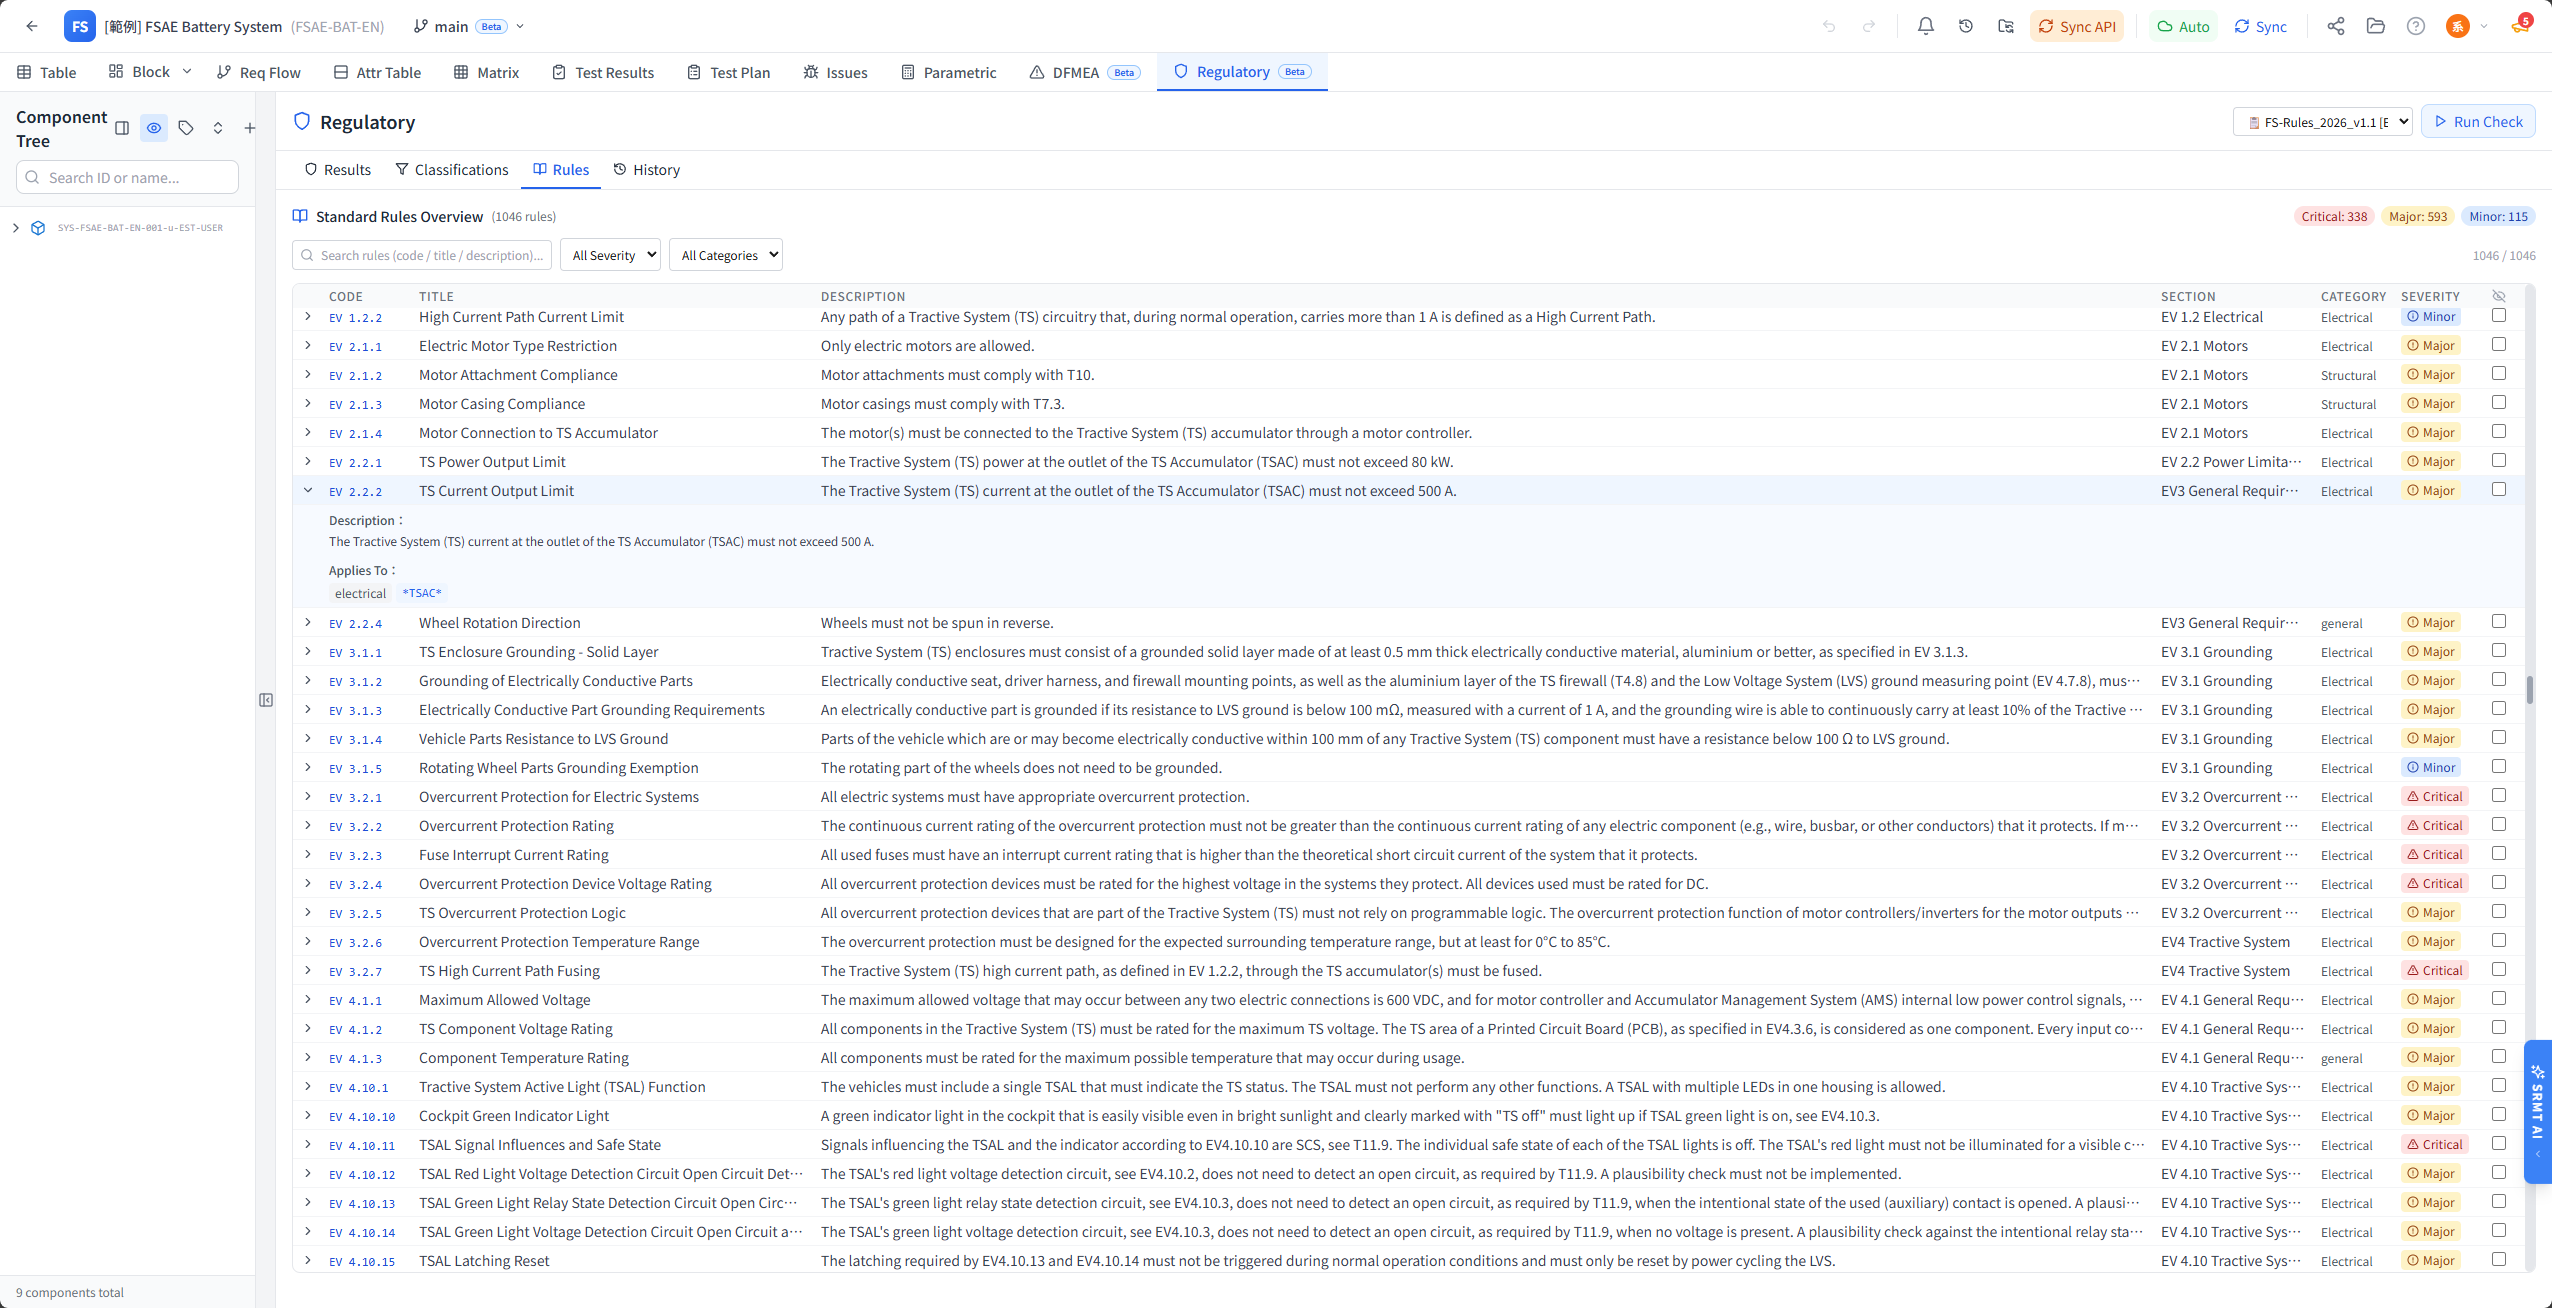2552x1308 pixels.
Task: Collapse sidebar with the panel handle icon
Action: click(266, 700)
